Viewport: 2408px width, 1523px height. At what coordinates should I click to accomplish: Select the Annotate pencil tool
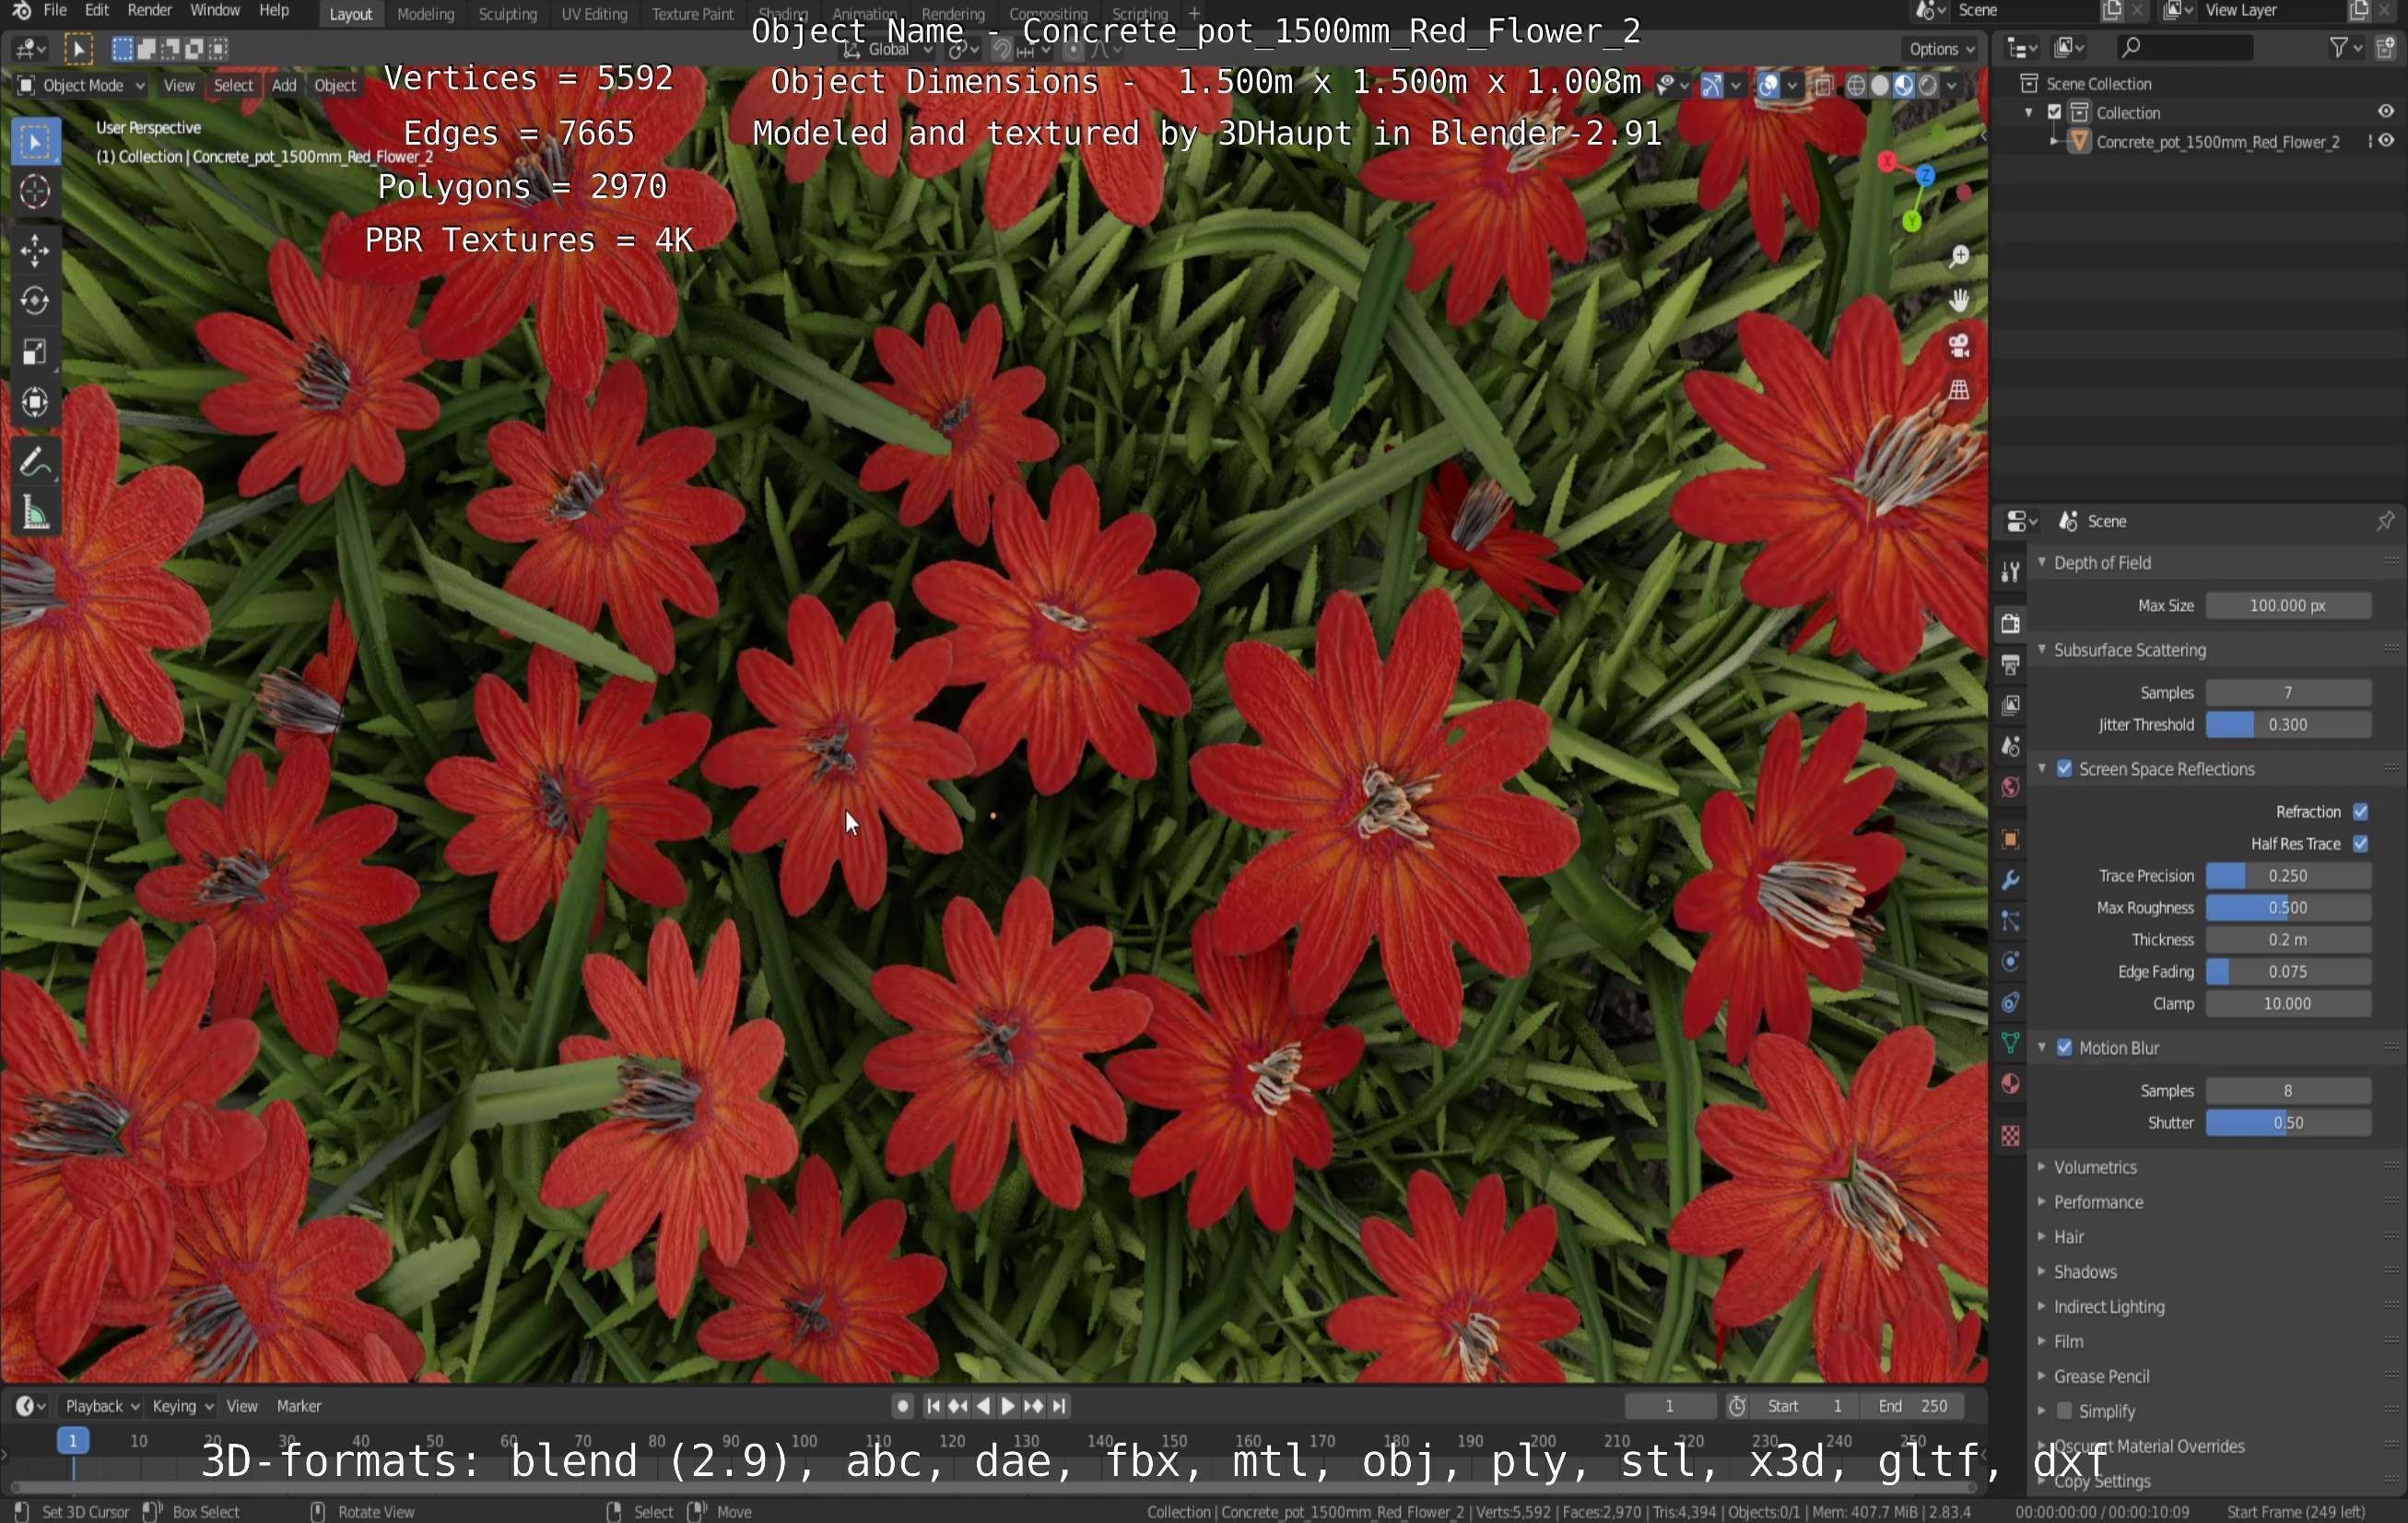click(x=35, y=462)
